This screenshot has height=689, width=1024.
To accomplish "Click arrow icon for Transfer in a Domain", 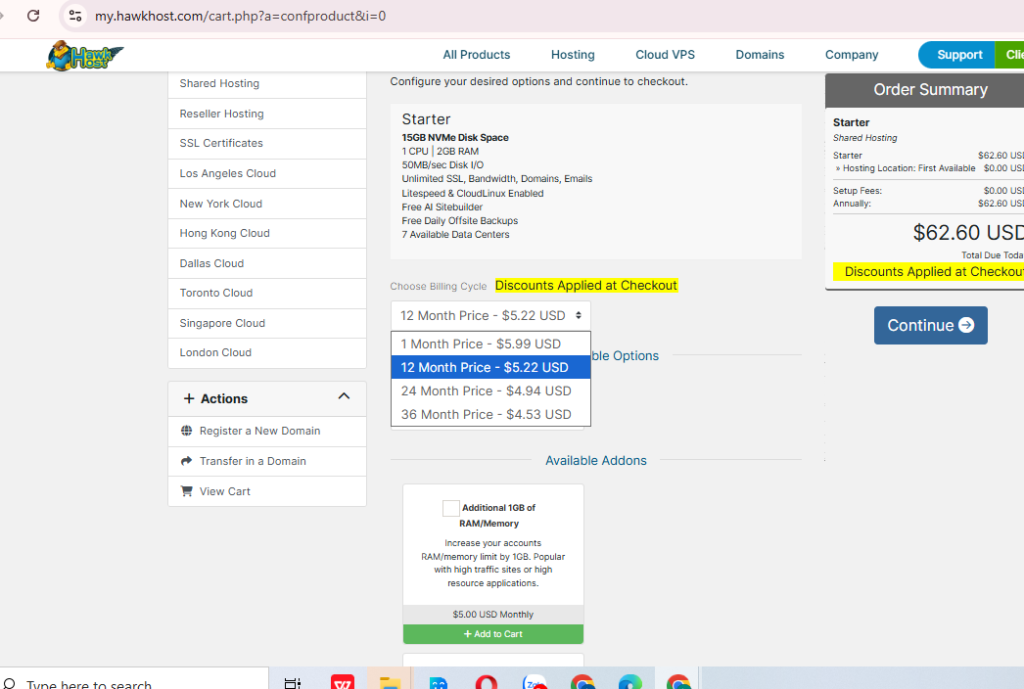I will tap(187, 460).
